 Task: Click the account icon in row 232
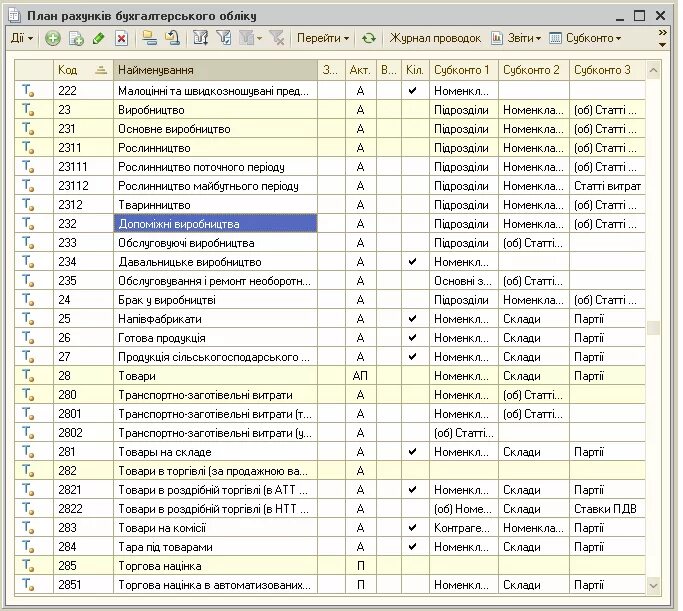pyautogui.click(x=29, y=224)
